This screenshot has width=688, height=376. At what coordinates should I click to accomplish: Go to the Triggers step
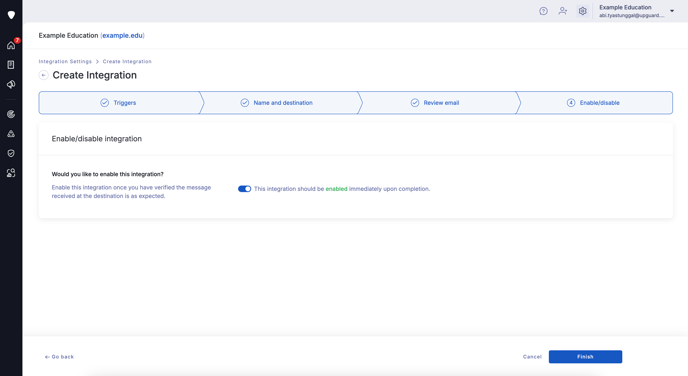[118, 103]
